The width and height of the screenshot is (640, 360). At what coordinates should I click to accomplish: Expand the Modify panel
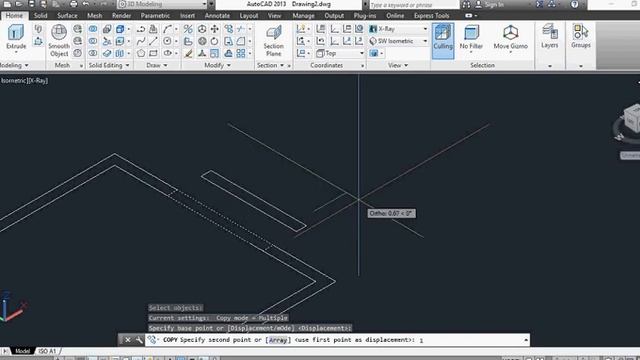point(218,65)
